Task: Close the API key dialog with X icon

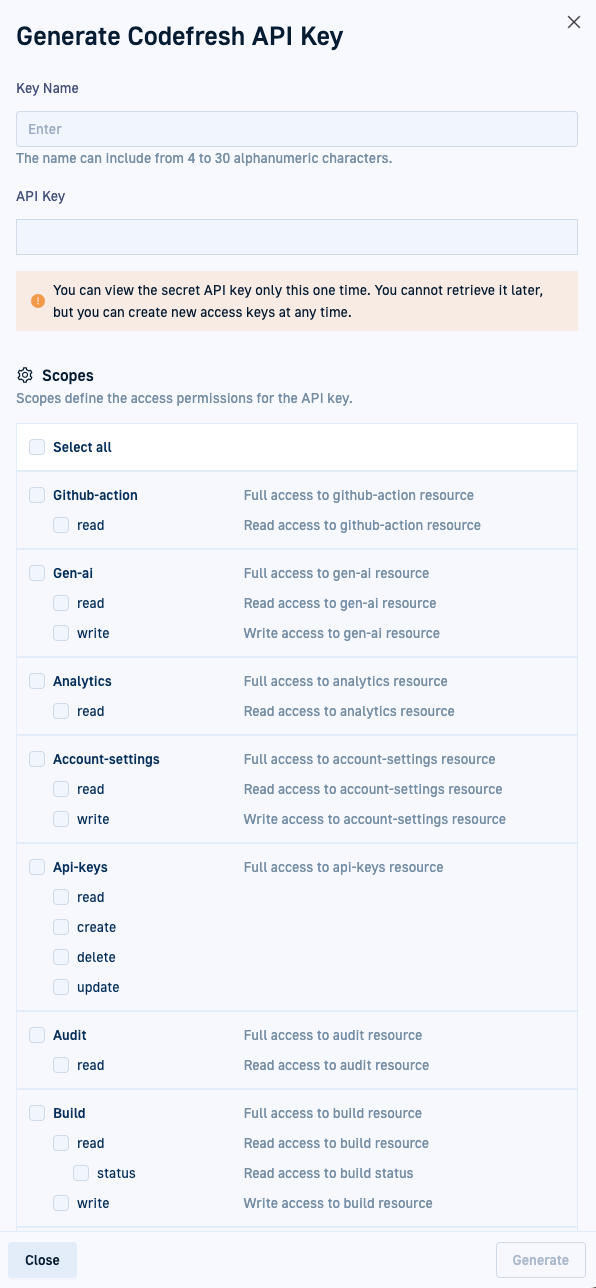Action: click(x=574, y=22)
